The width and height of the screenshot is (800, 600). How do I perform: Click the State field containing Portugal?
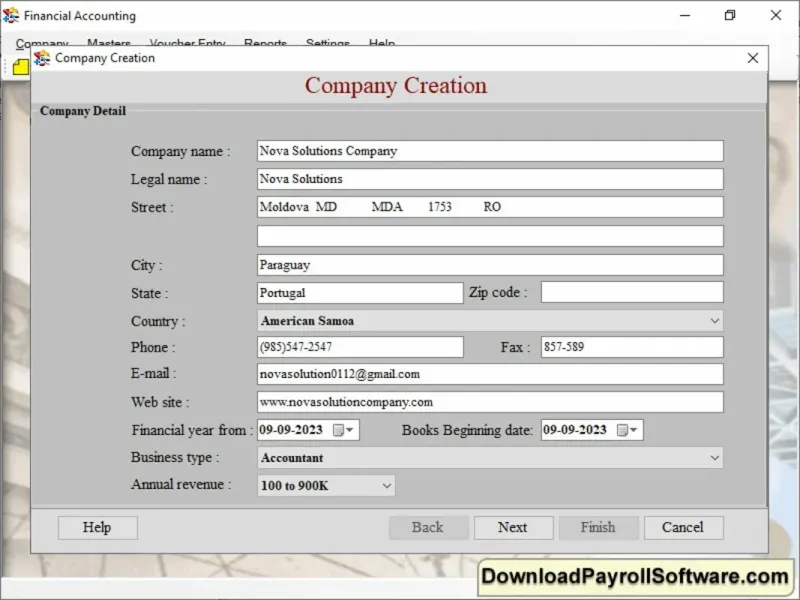click(360, 293)
